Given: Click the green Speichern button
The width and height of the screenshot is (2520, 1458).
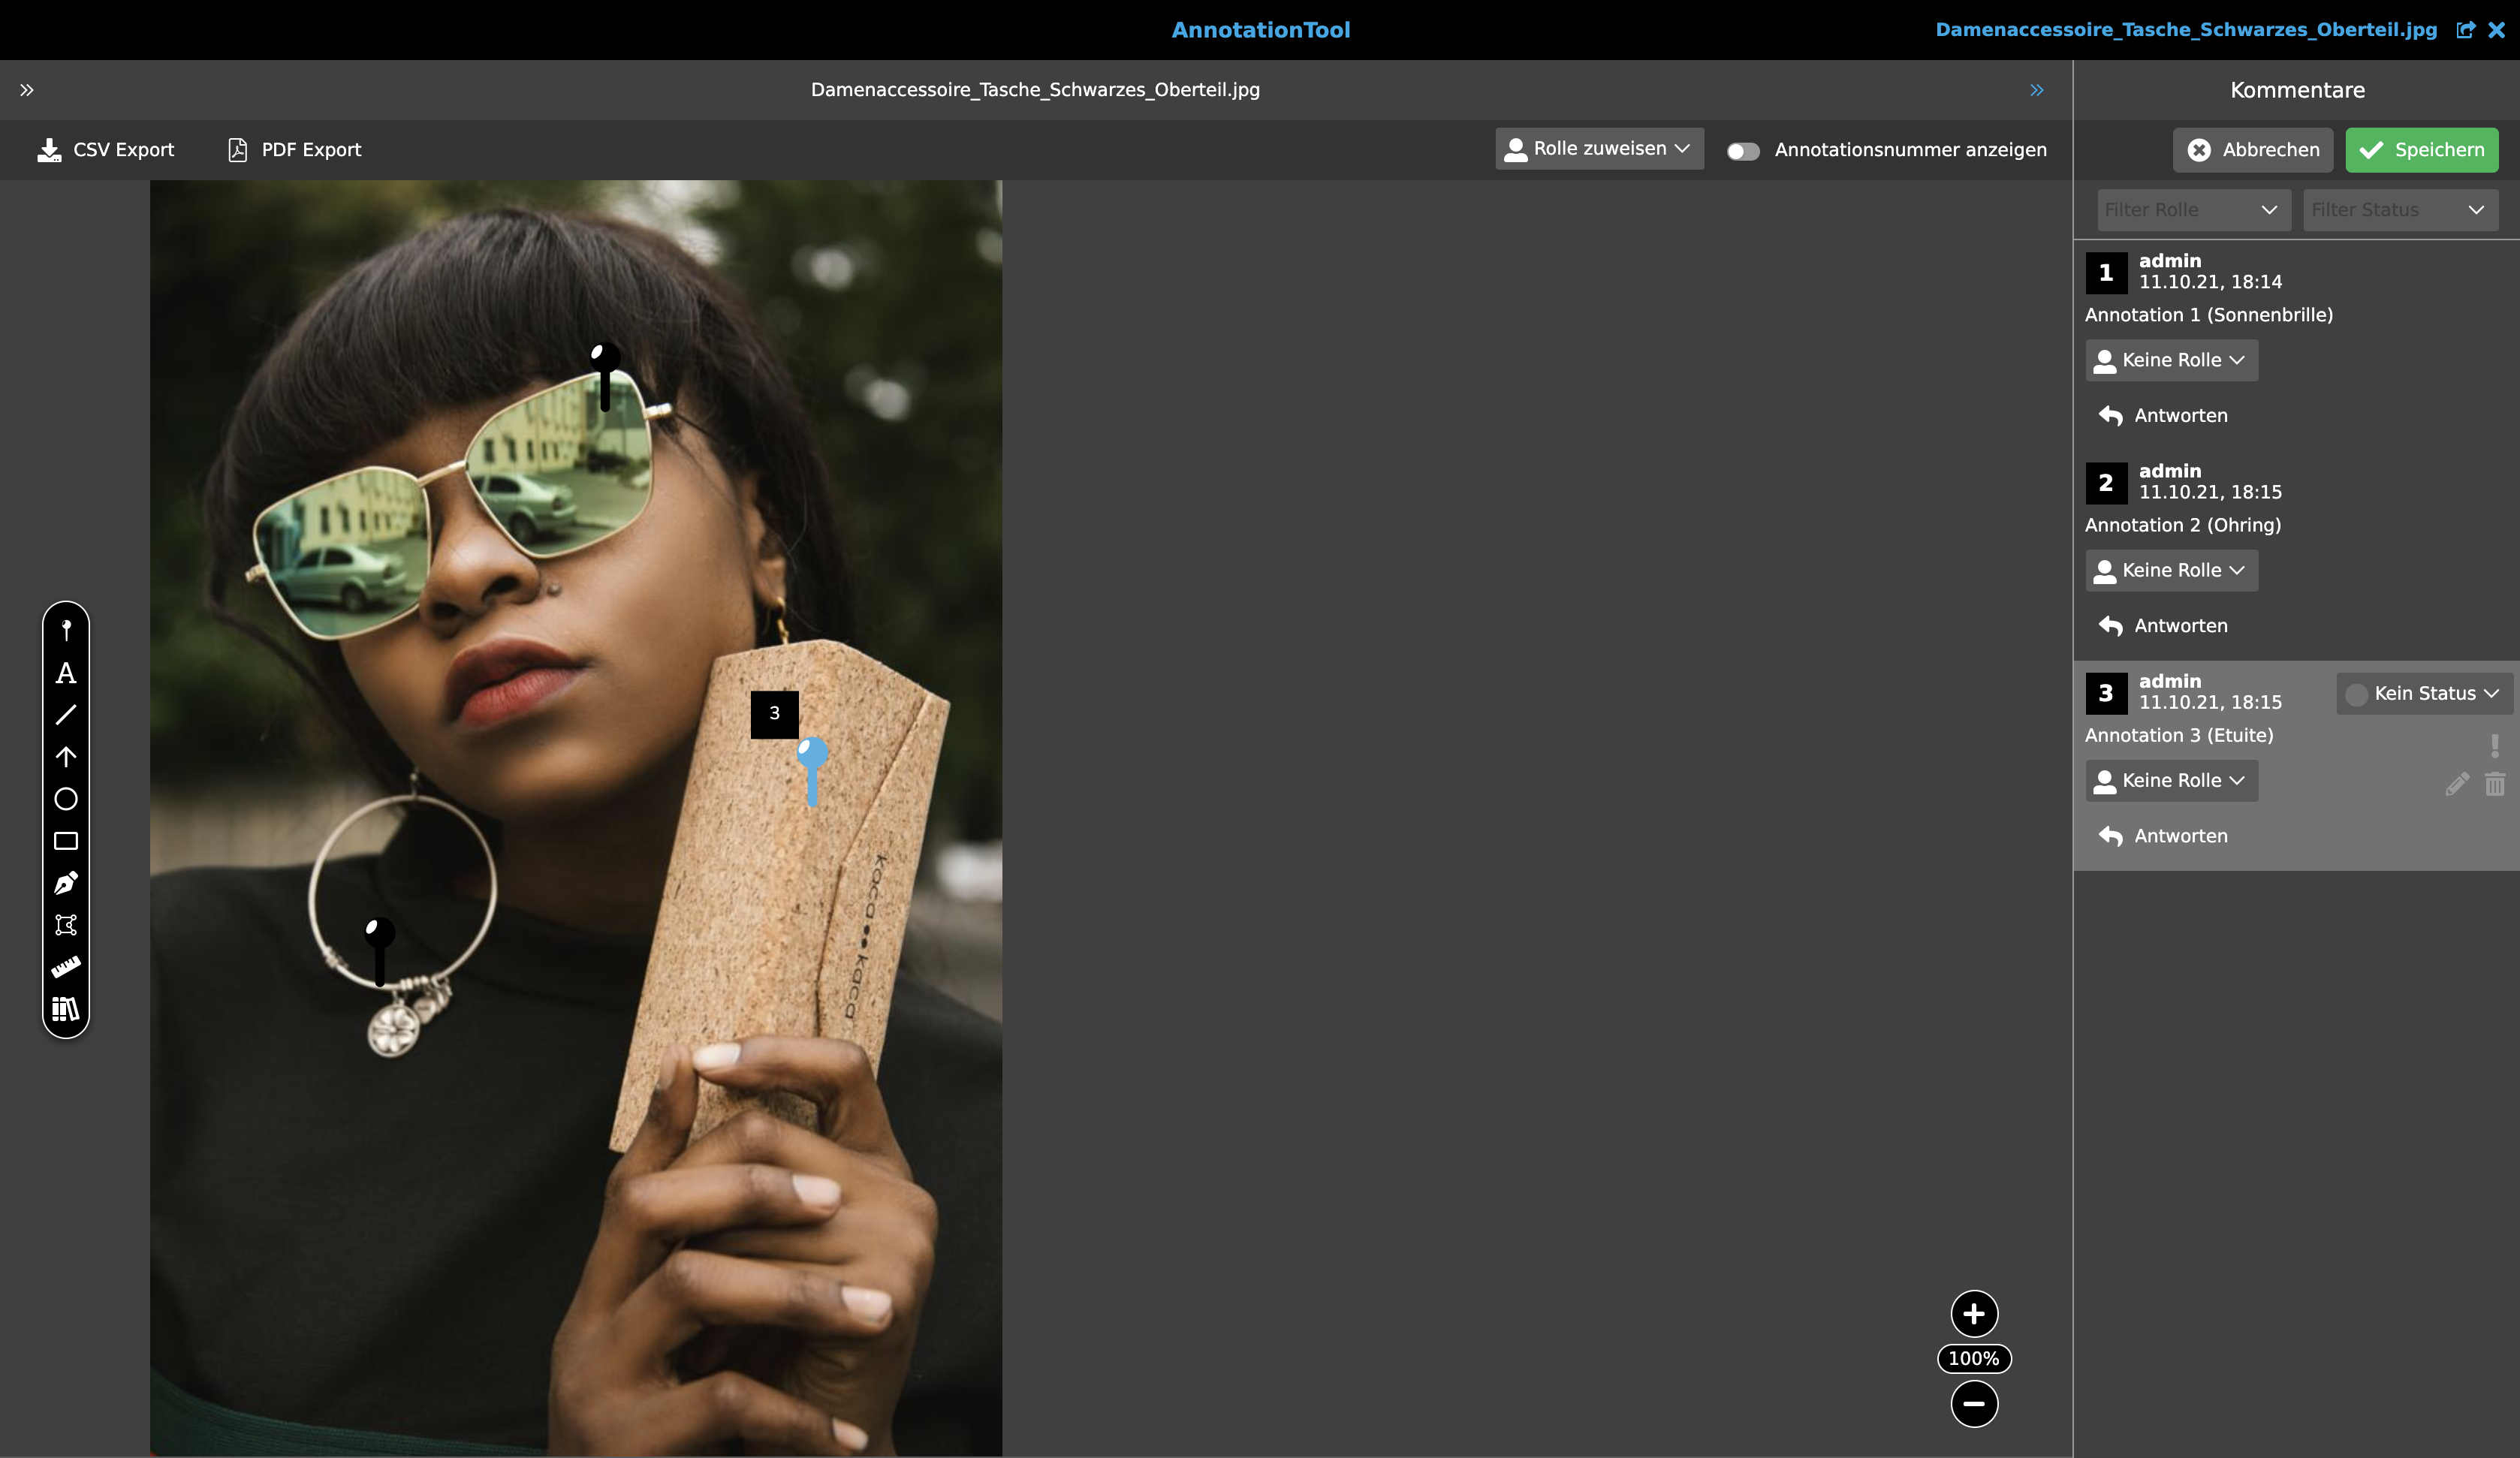Looking at the screenshot, I should 2421,150.
